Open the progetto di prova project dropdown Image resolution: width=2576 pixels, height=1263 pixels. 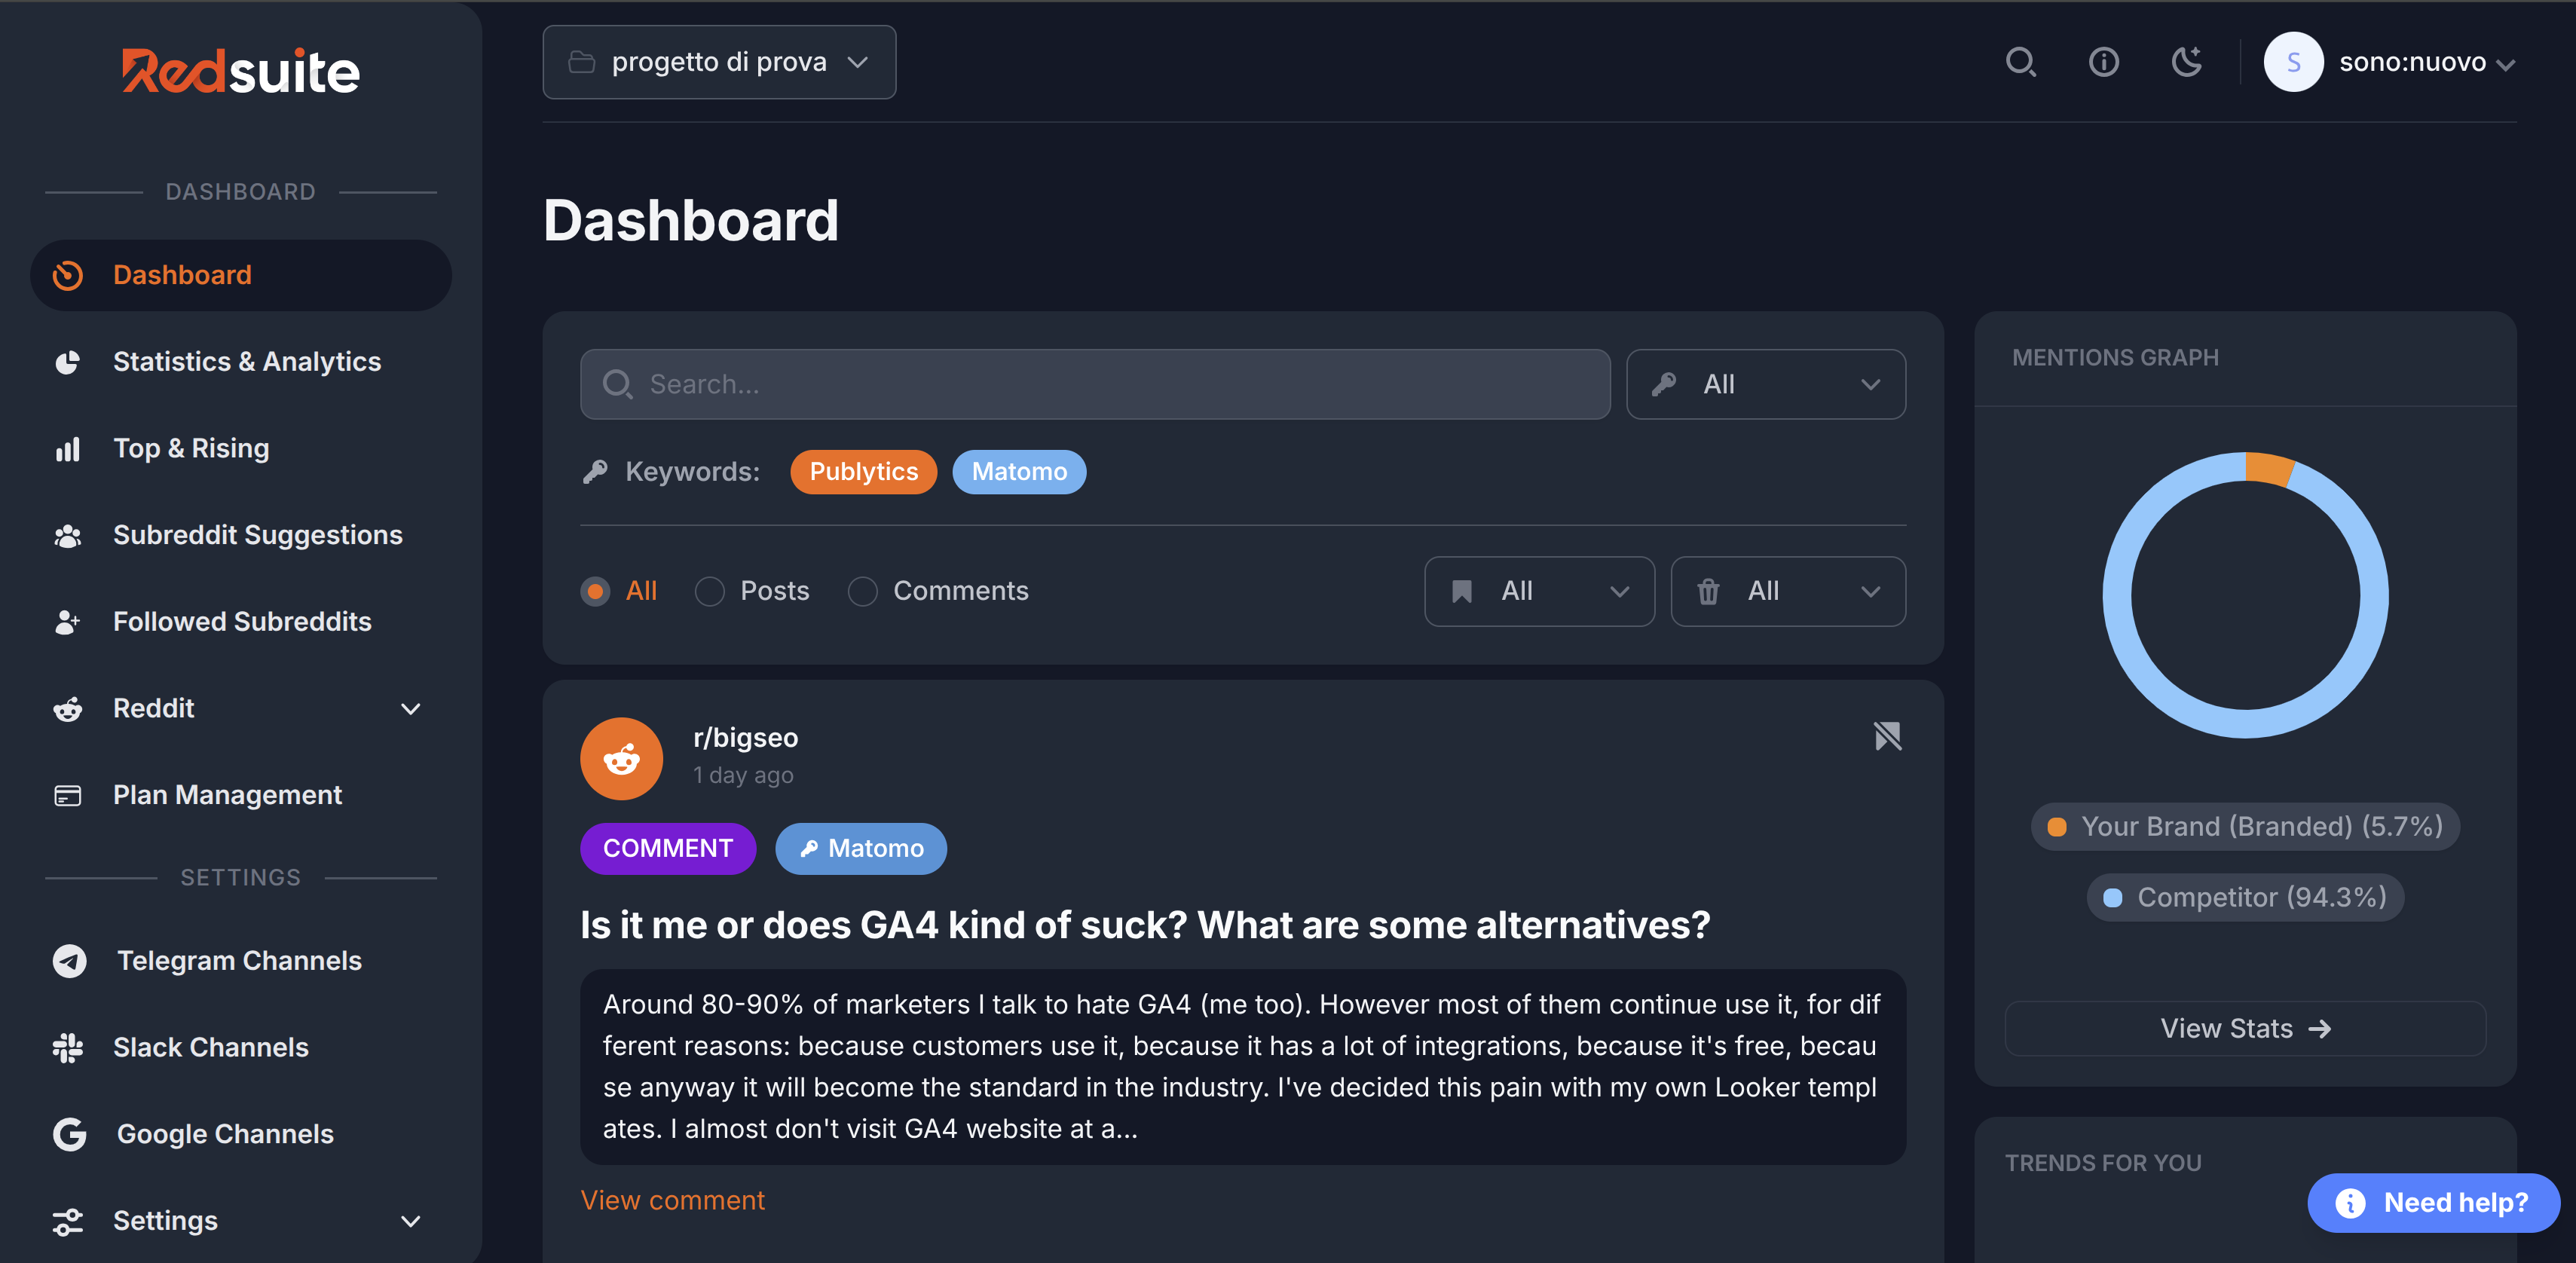(719, 62)
